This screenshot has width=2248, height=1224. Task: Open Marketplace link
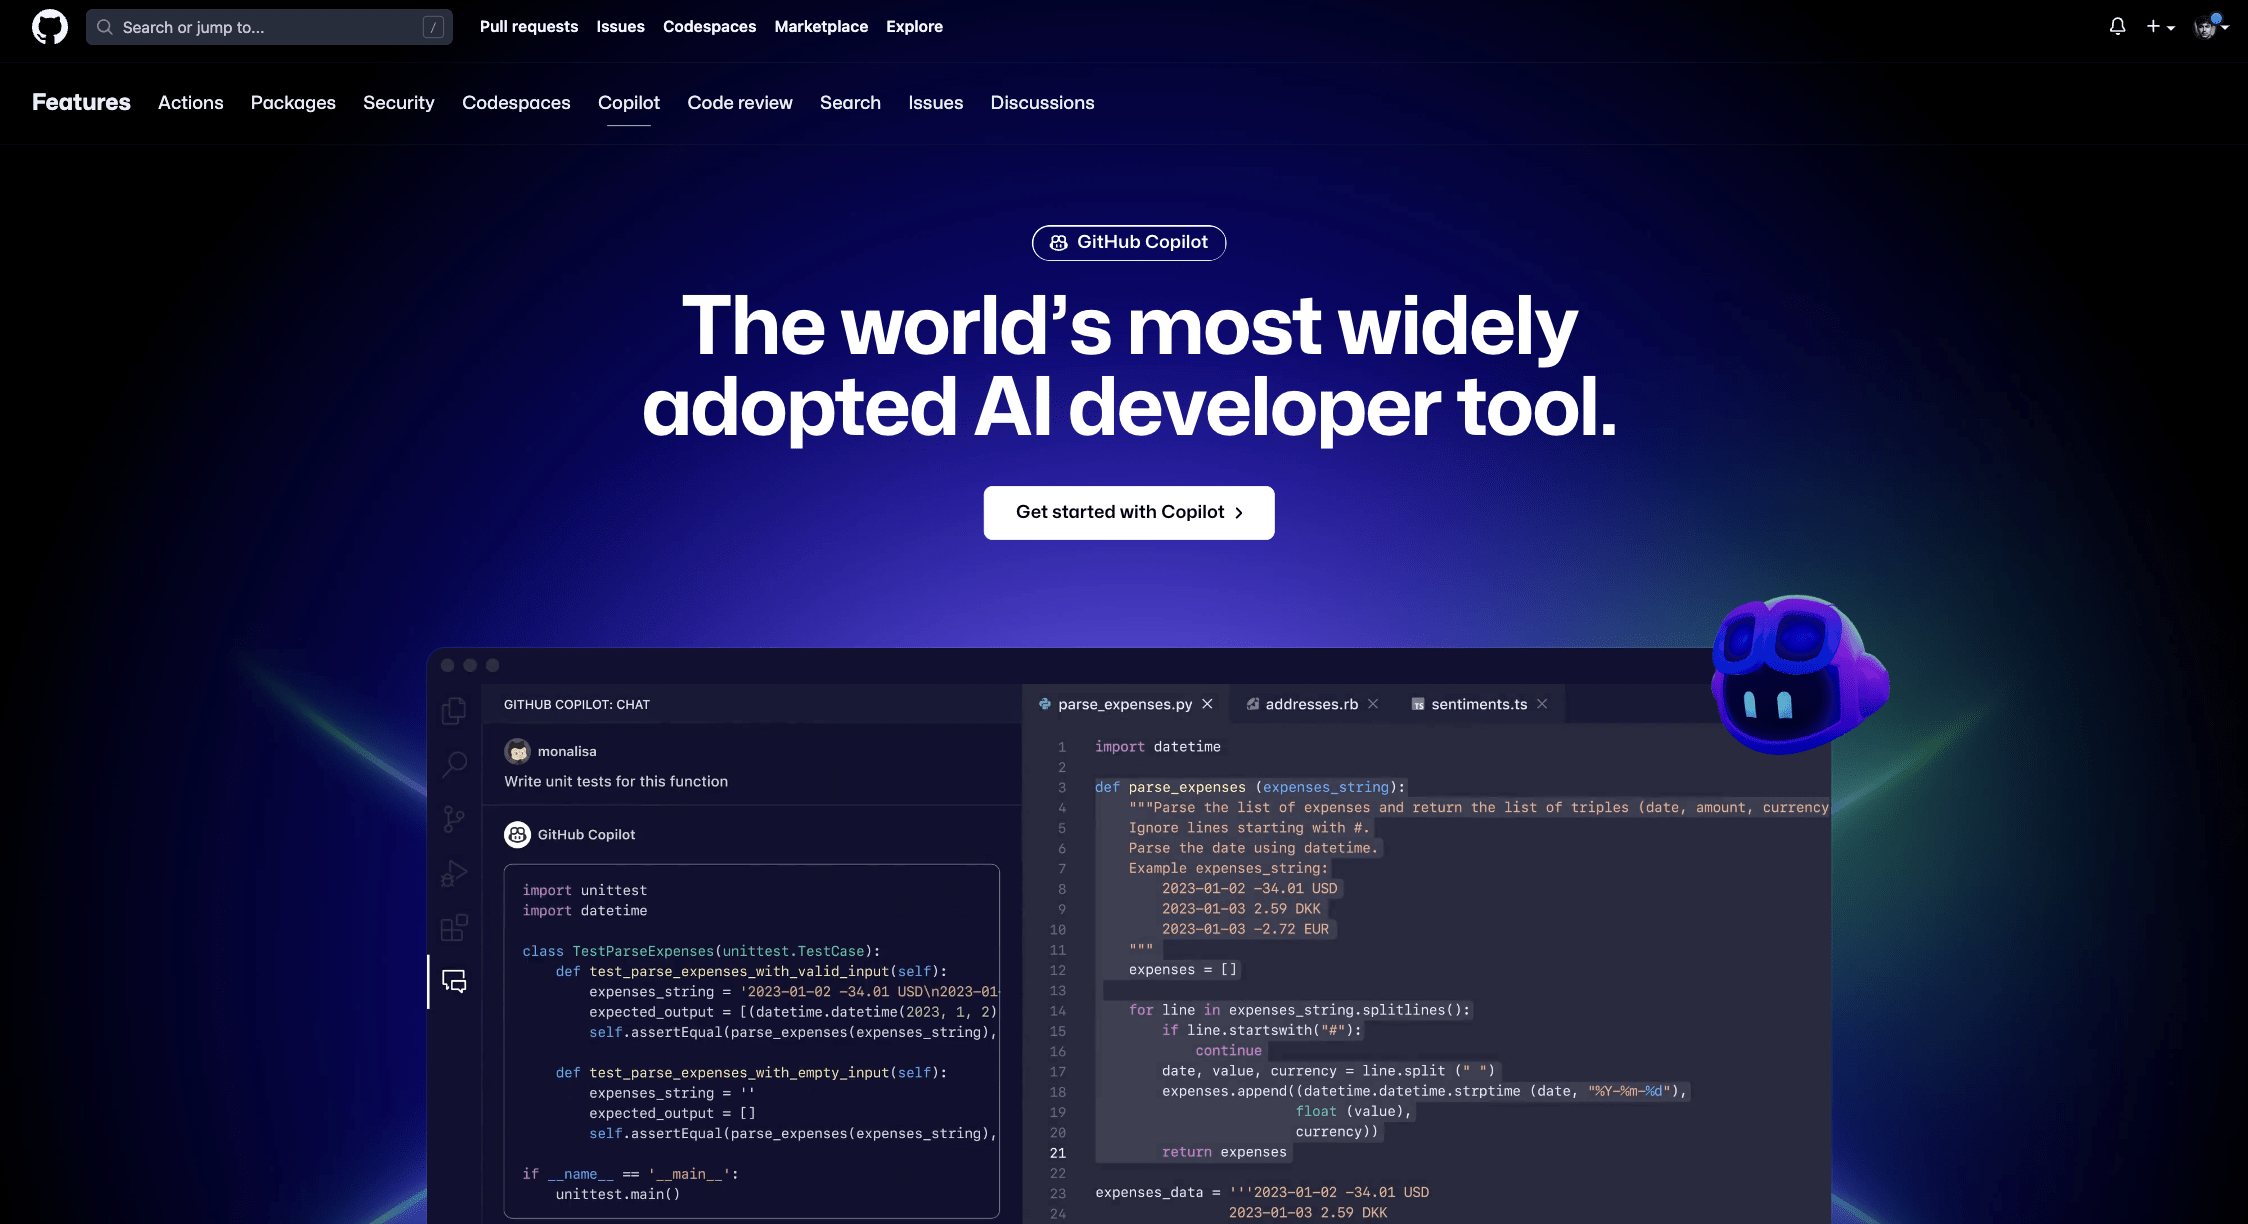click(x=821, y=27)
